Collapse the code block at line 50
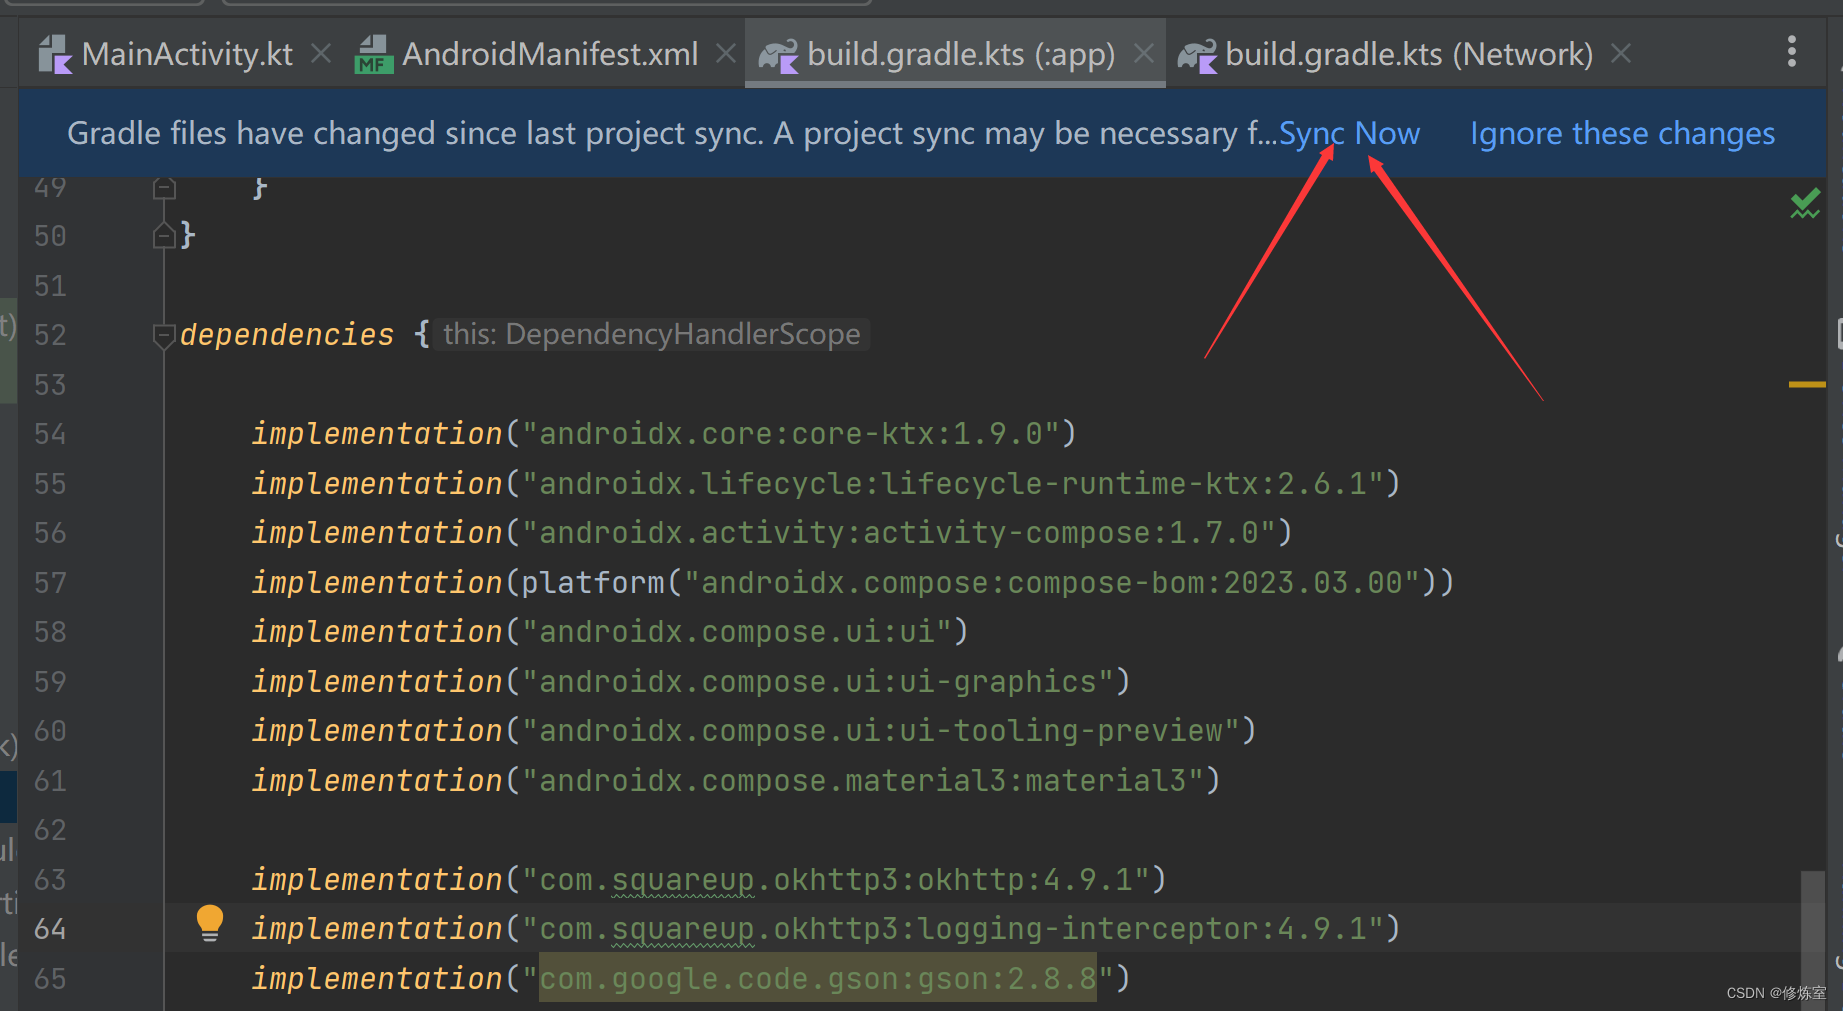The image size is (1843, 1011). tap(164, 235)
